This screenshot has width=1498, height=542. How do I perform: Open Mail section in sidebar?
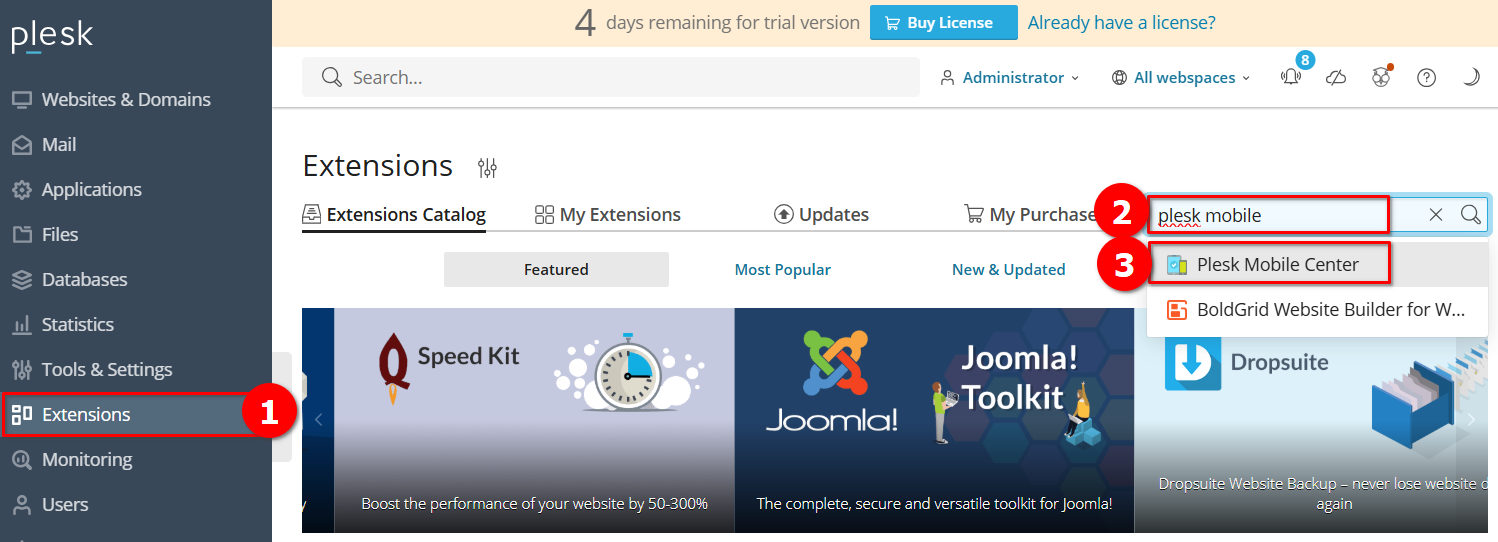[x=59, y=144]
